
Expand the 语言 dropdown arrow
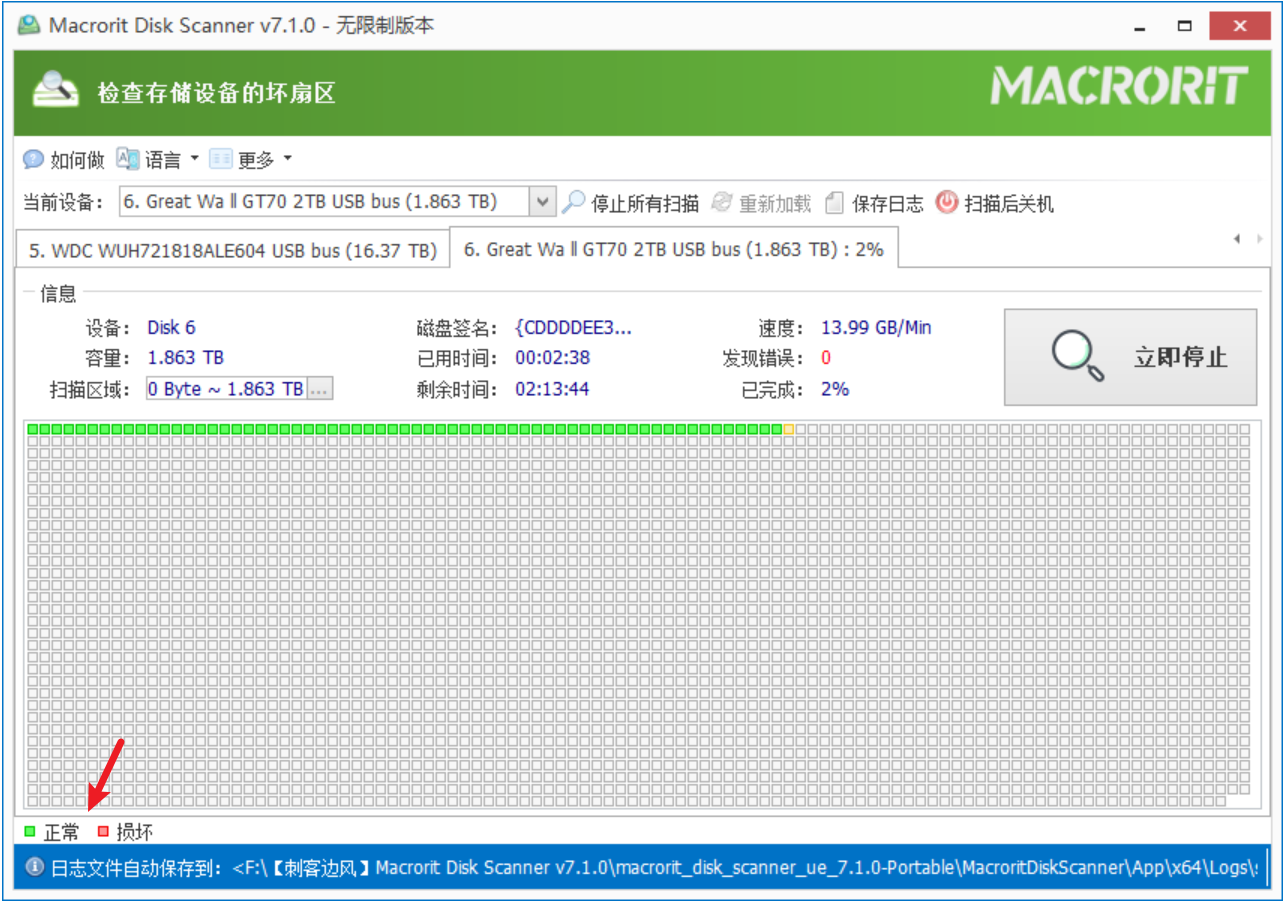[x=195, y=159]
